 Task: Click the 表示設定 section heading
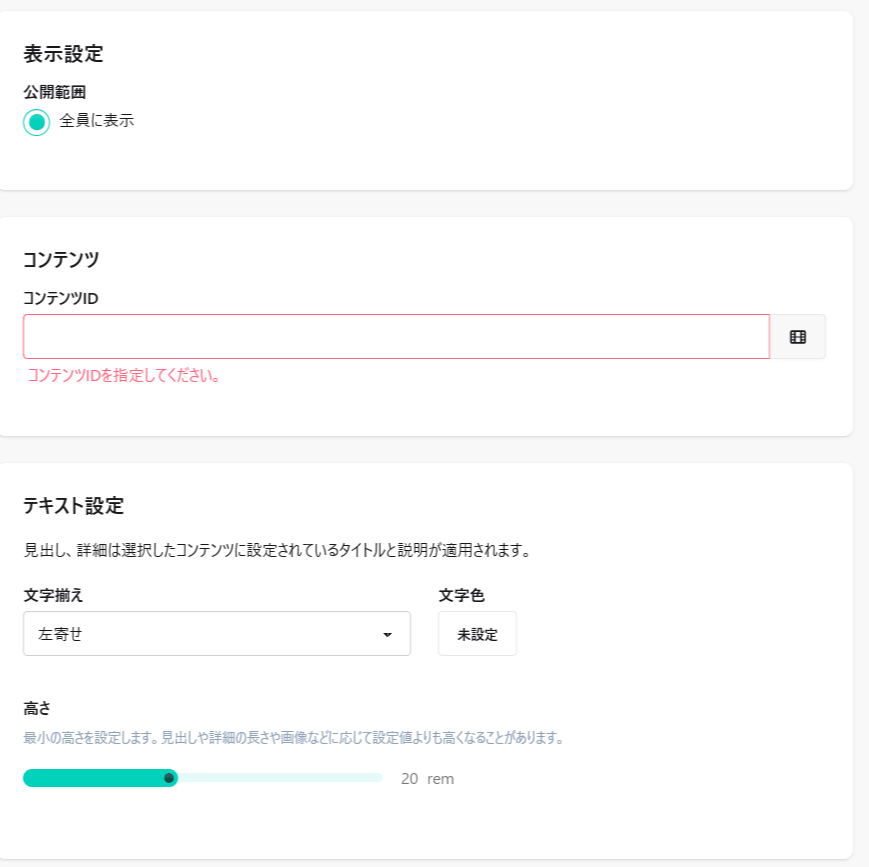point(63,53)
